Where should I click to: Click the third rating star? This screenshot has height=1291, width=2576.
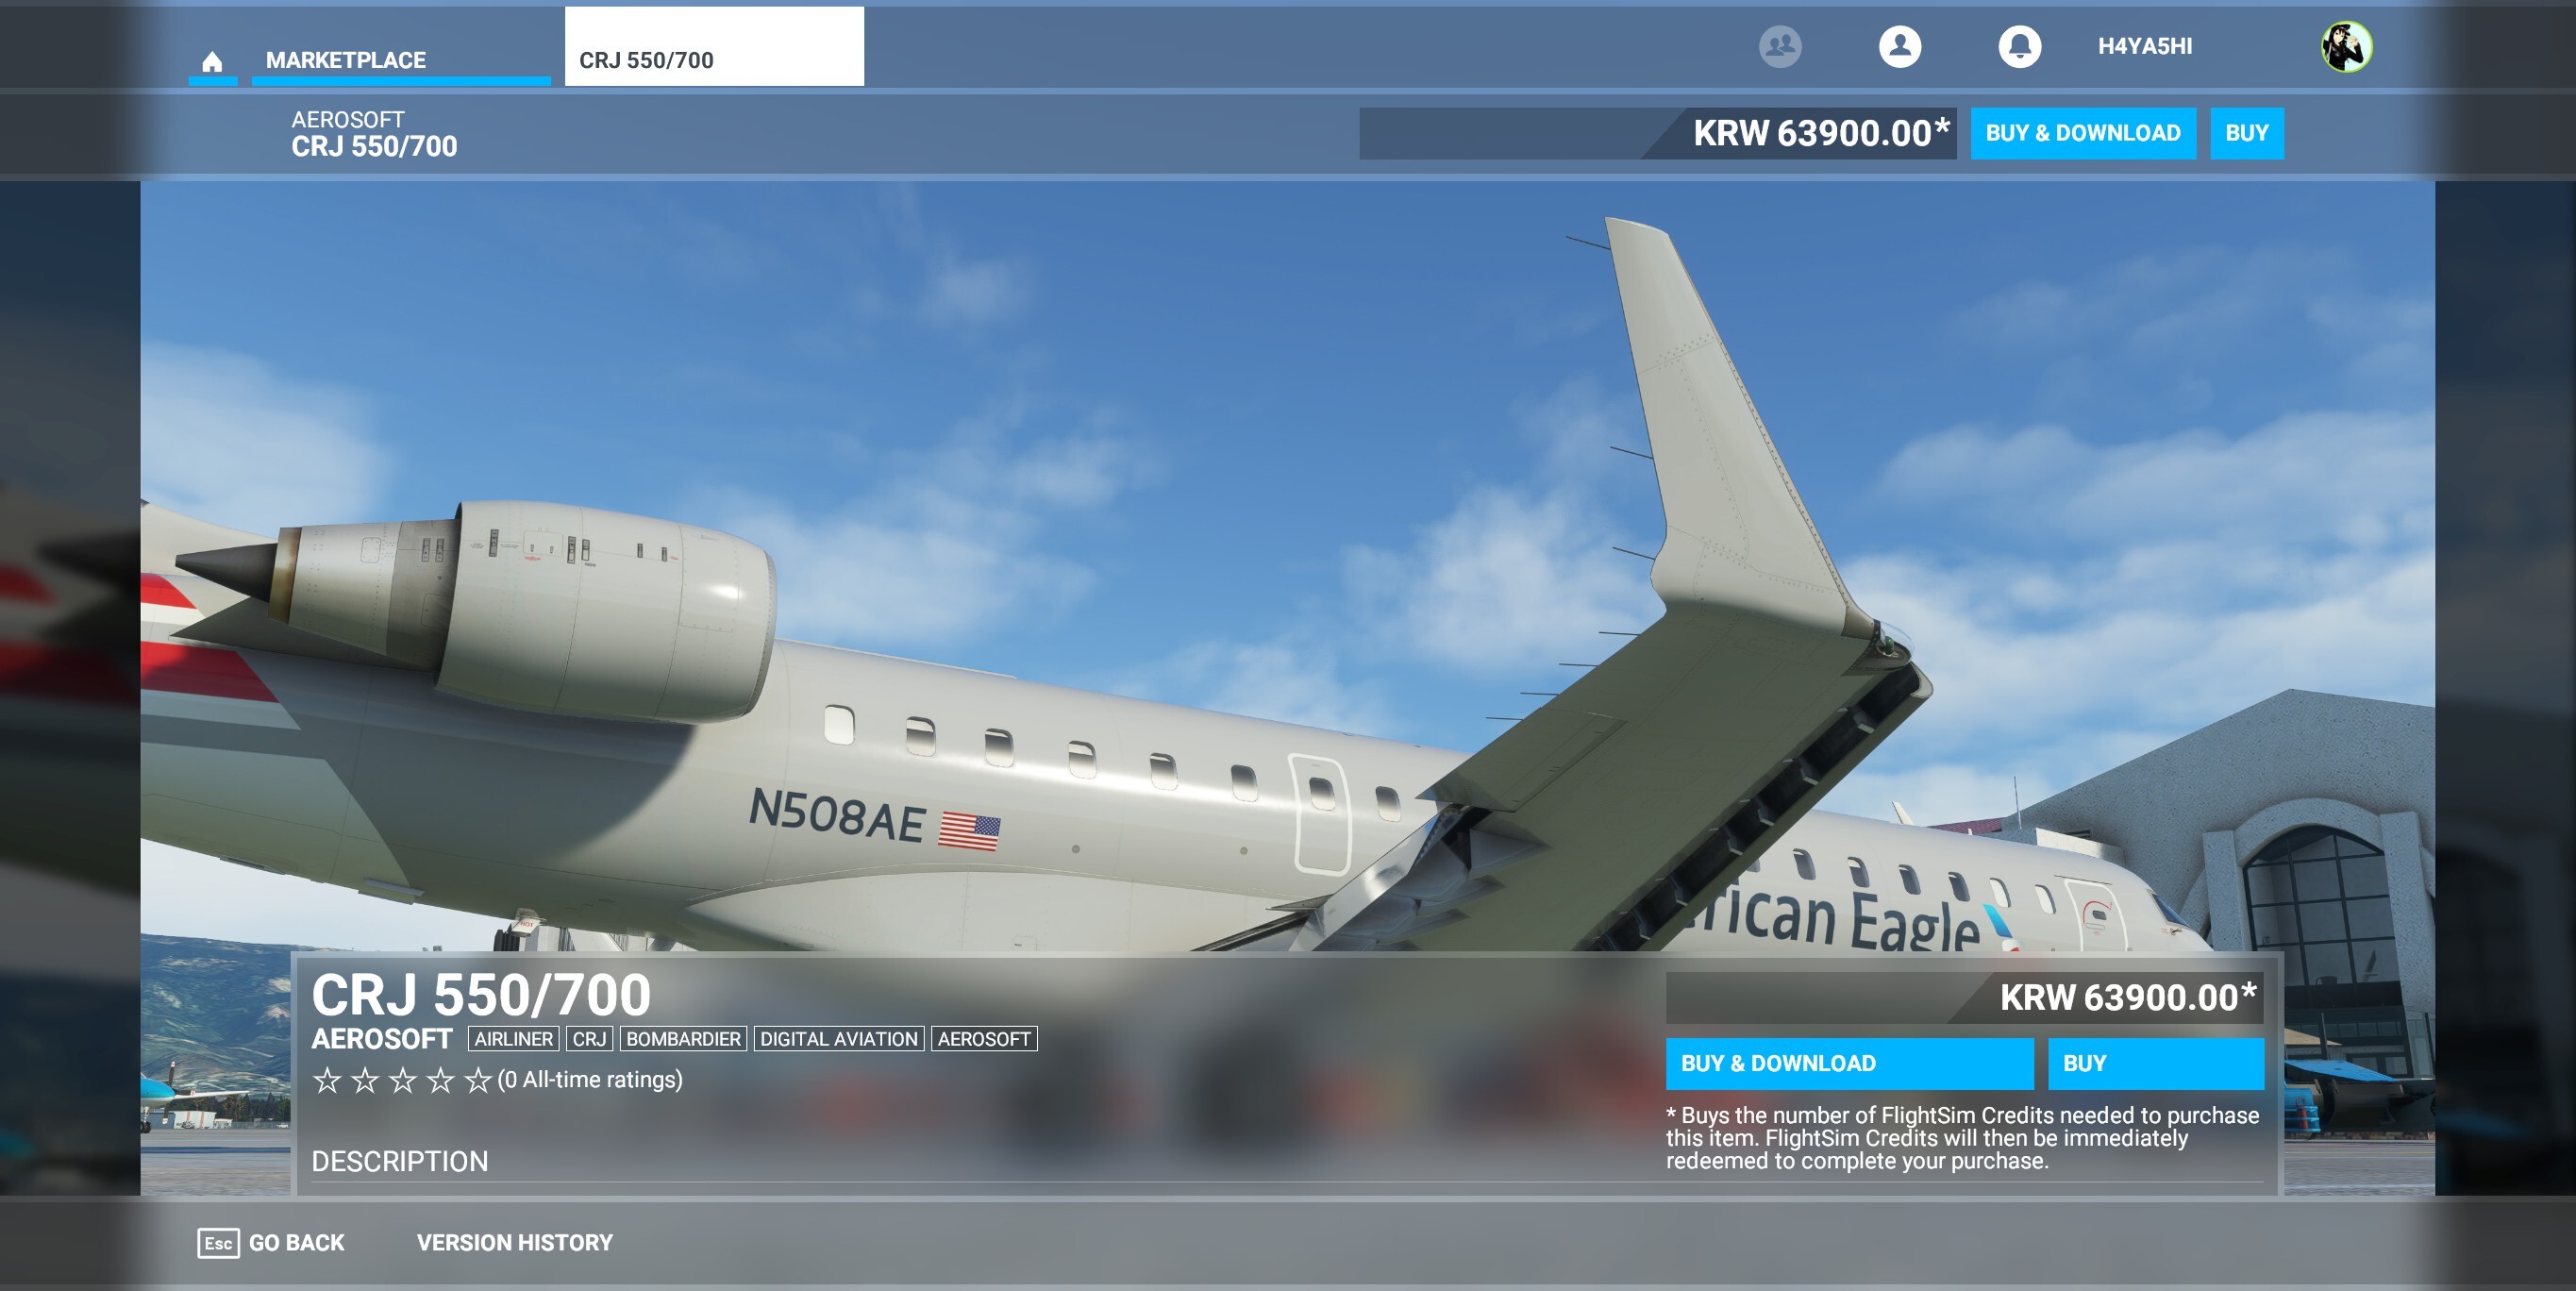click(402, 1080)
